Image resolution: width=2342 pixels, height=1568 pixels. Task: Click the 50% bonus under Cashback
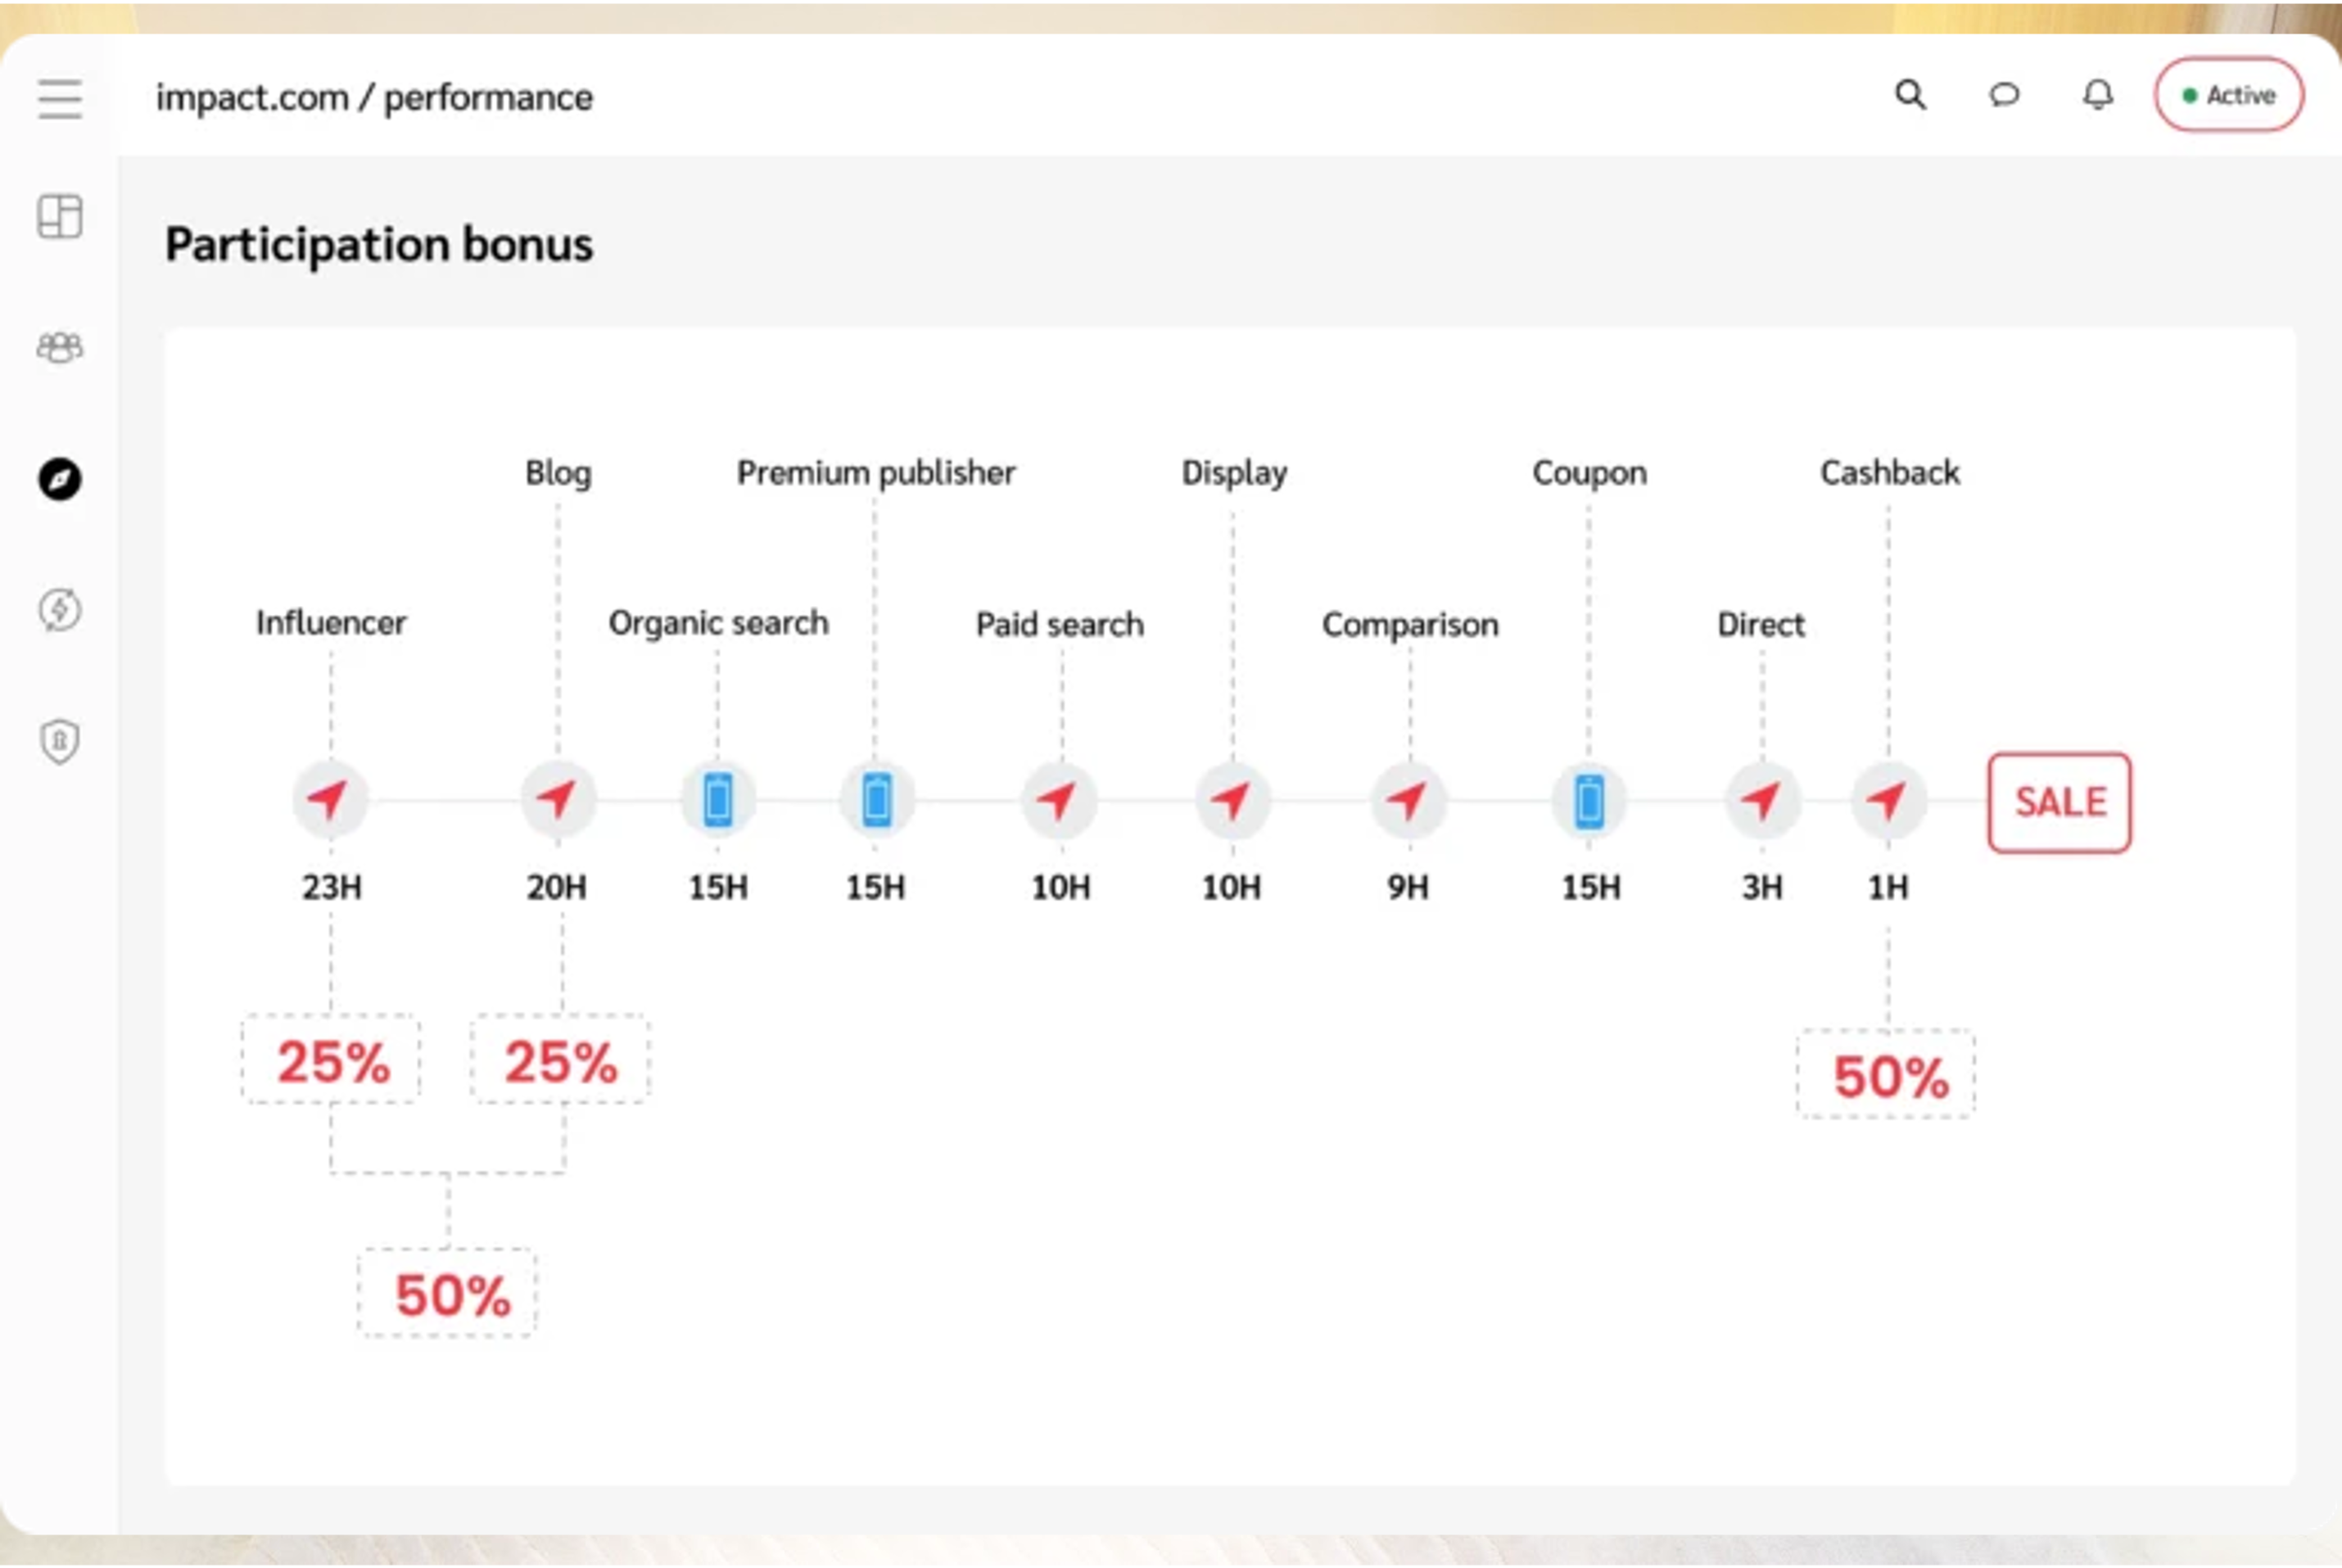pos(1887,1075)
